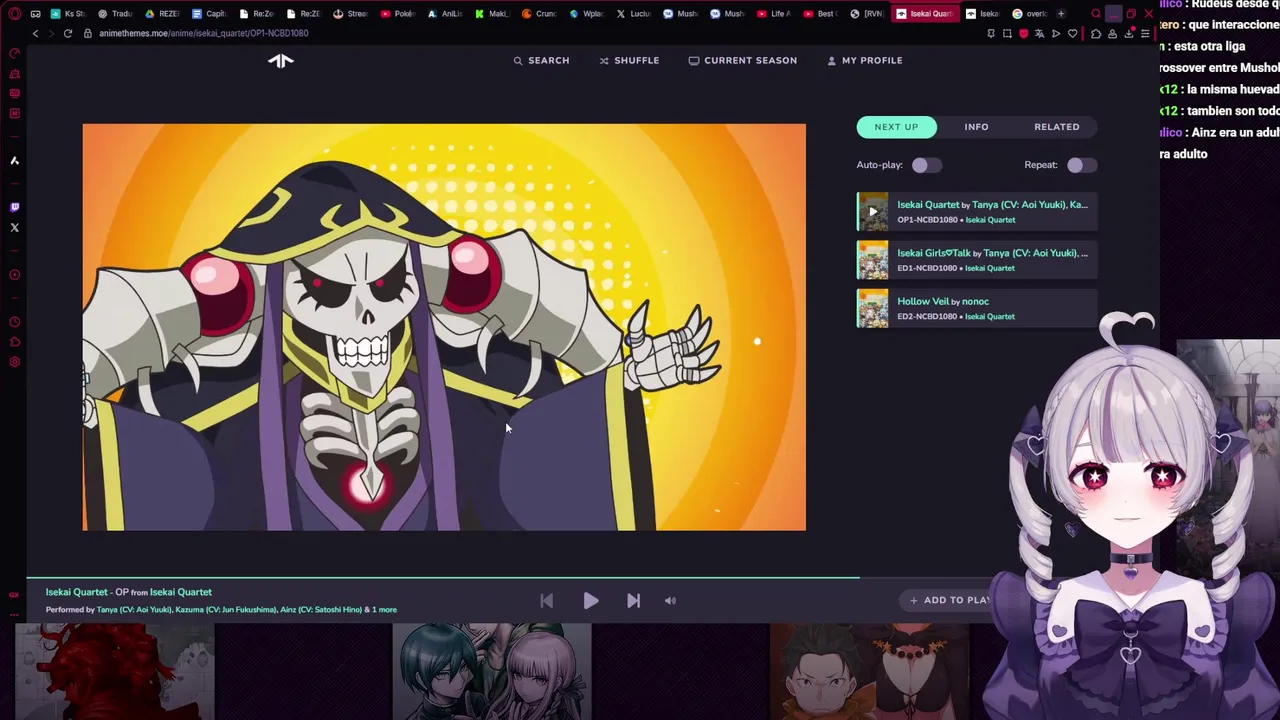The image size is (1280, 720).
Task: Open Extensions cube sidebar icon
Action: point(14,342)
